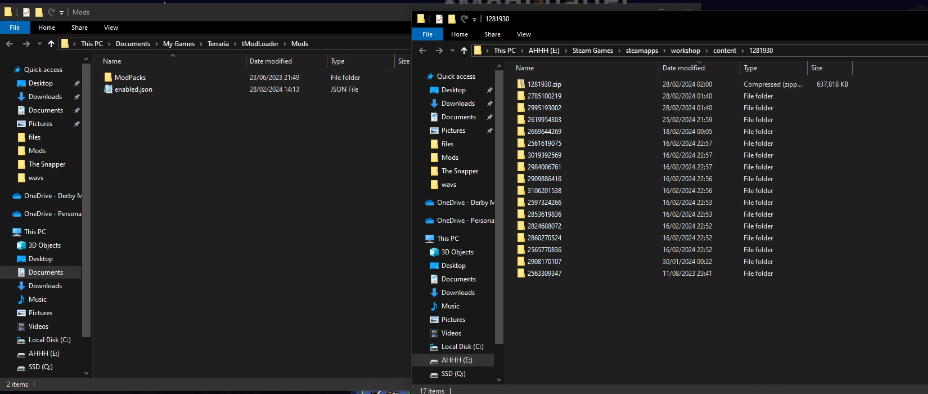Viewport: 928px width, 394px height.
Task: Open recent locations dropdown in 1281930 window
Action: (453, 51)
